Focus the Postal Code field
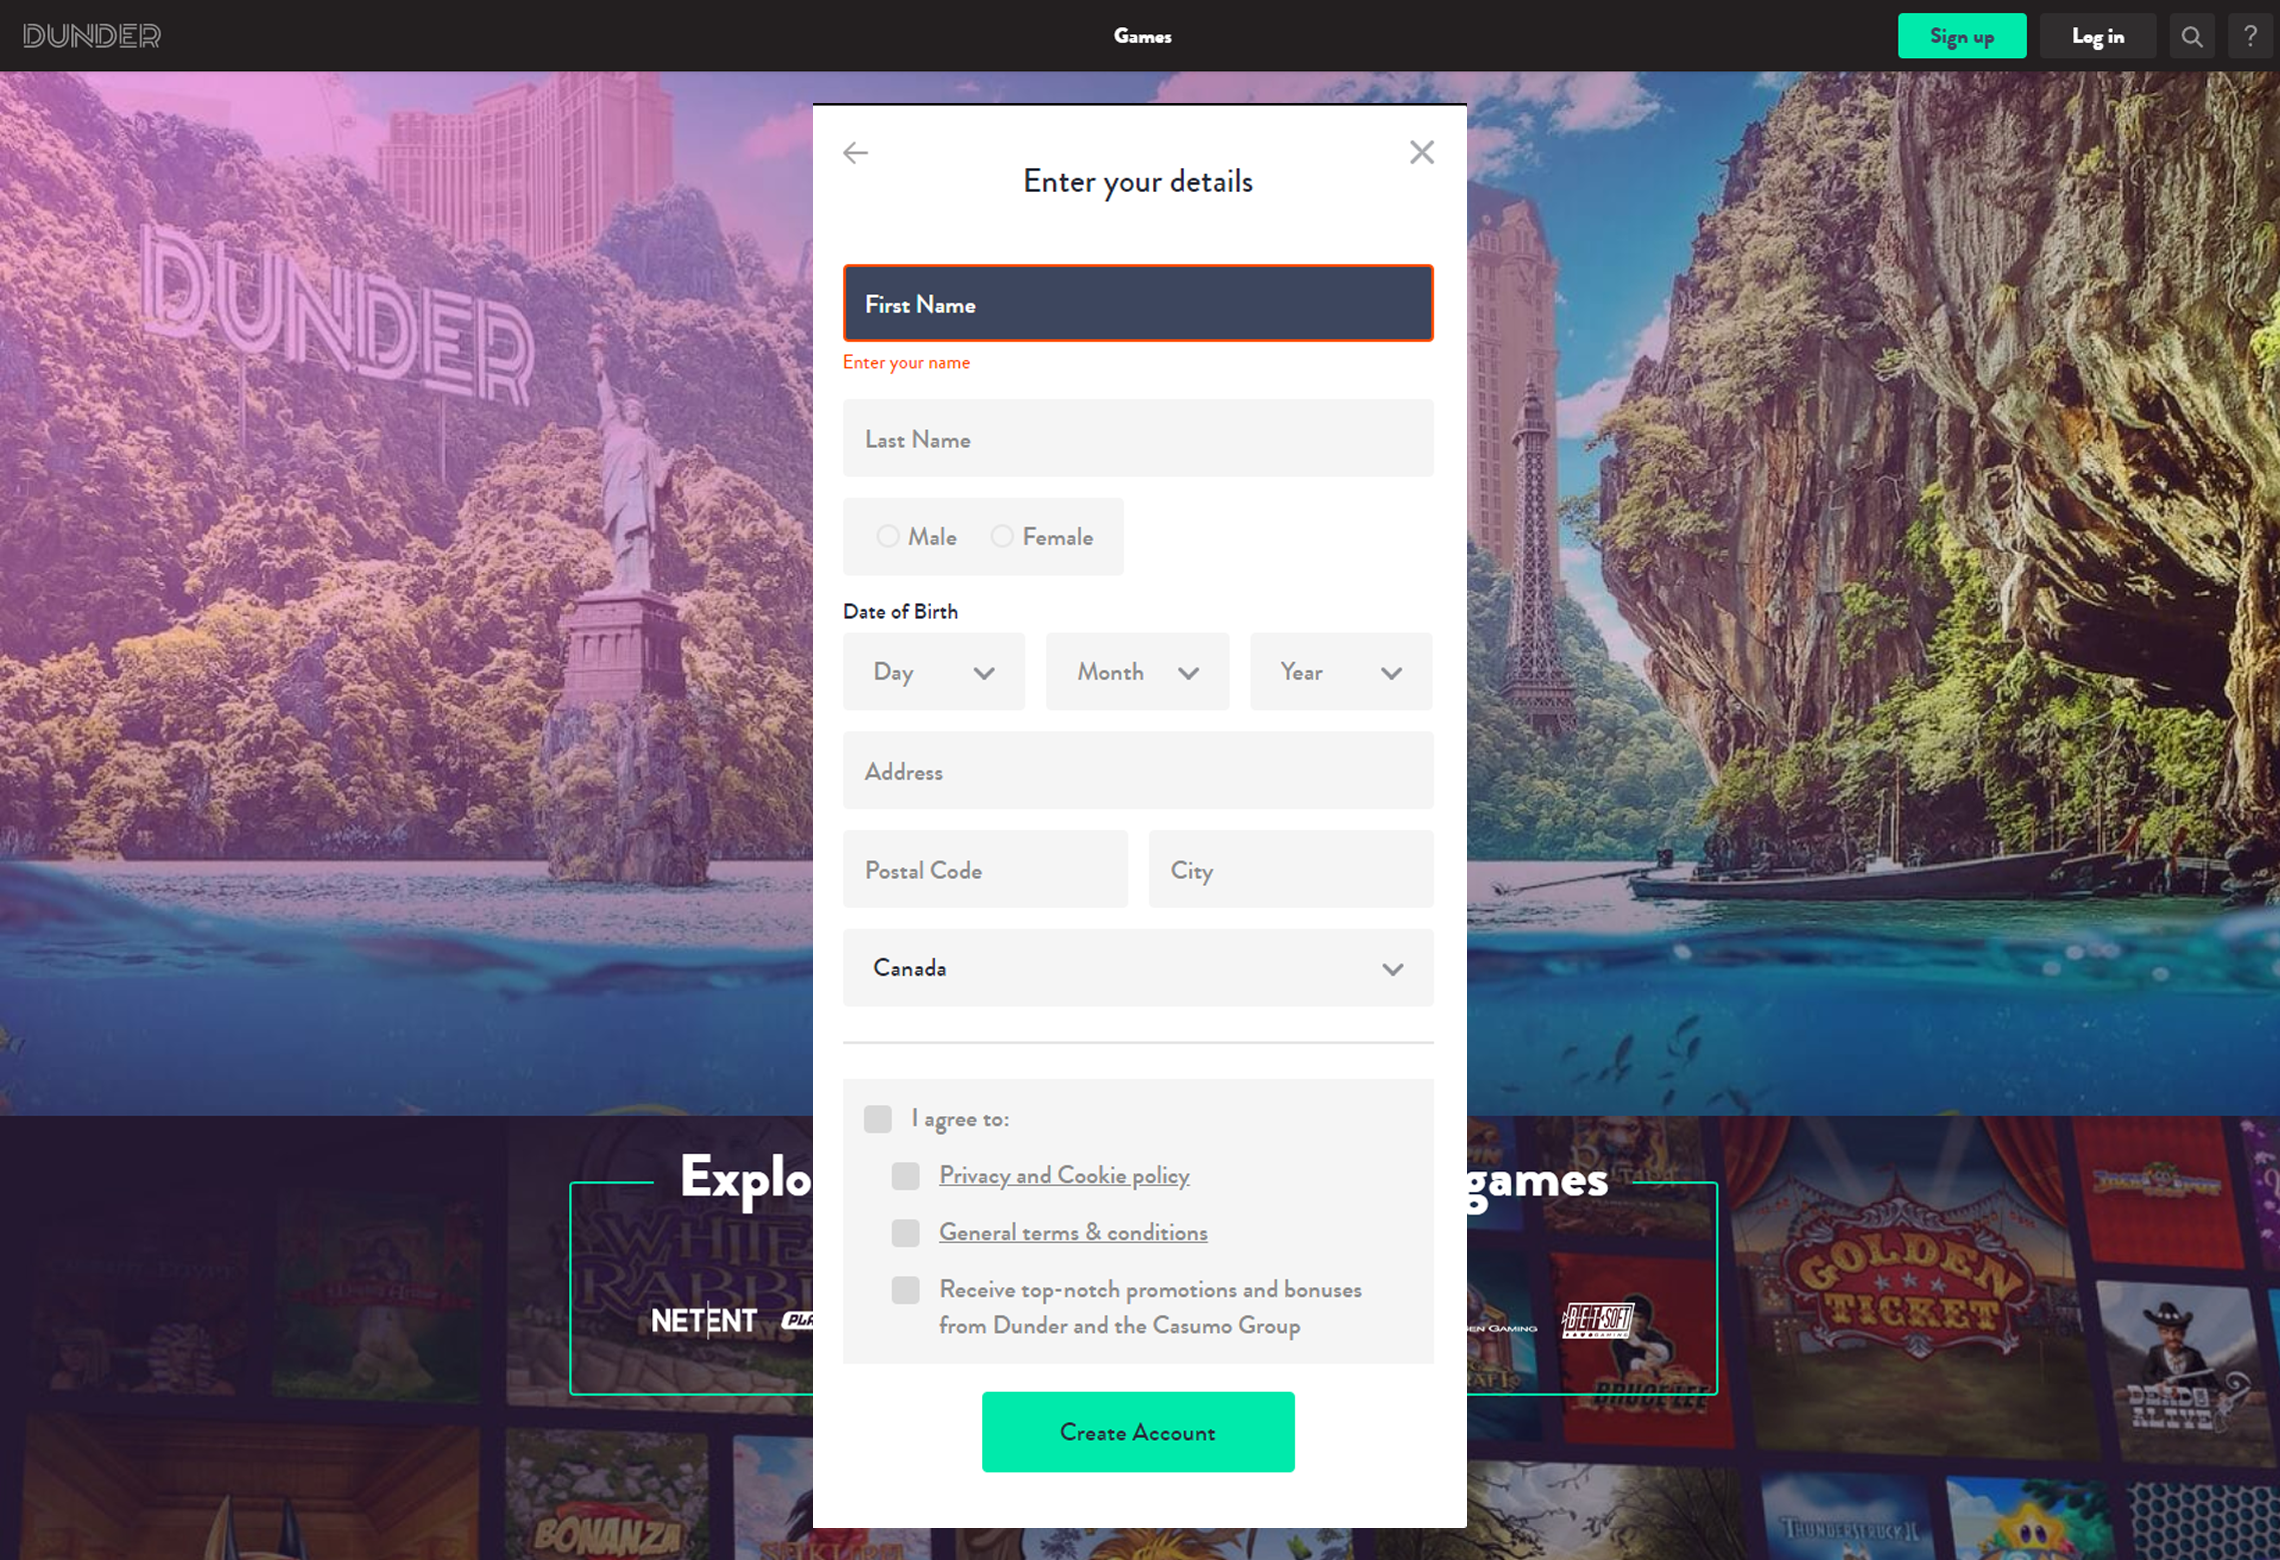The image size is (2280, 1560). point(985,869)
